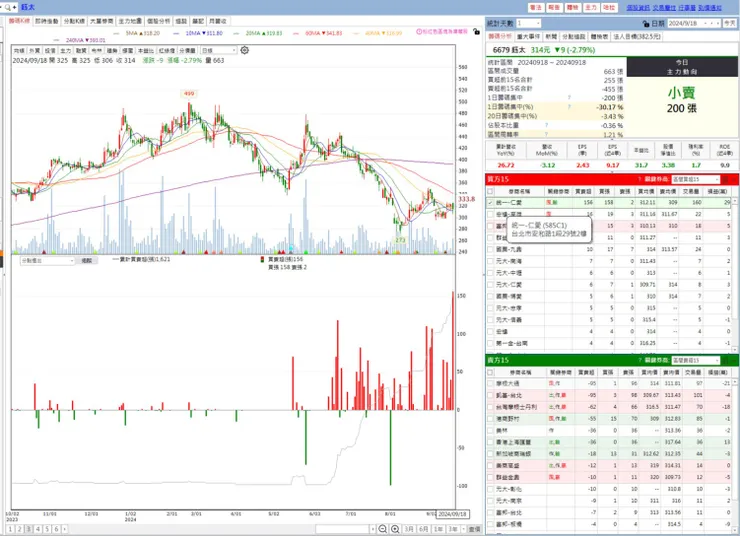Screen dimensions: 740x536
Task: Open the 體檢表 tab
Action: [x=599, y=36]
